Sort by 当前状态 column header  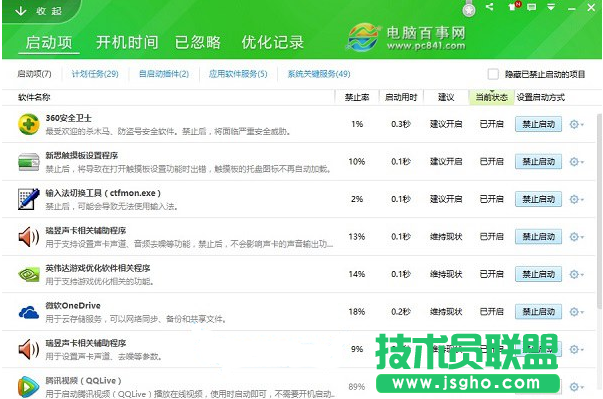coord(491,97)
